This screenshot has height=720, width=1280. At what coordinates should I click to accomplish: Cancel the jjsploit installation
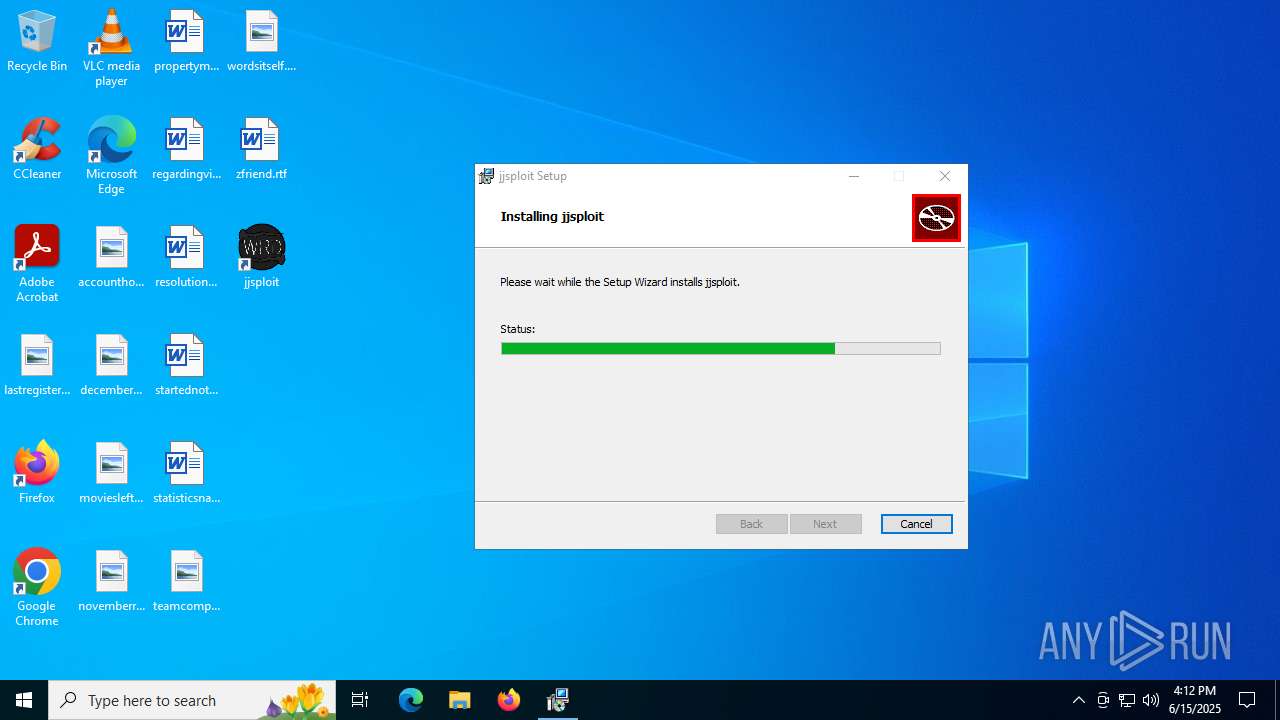click(x=916, y=524)
